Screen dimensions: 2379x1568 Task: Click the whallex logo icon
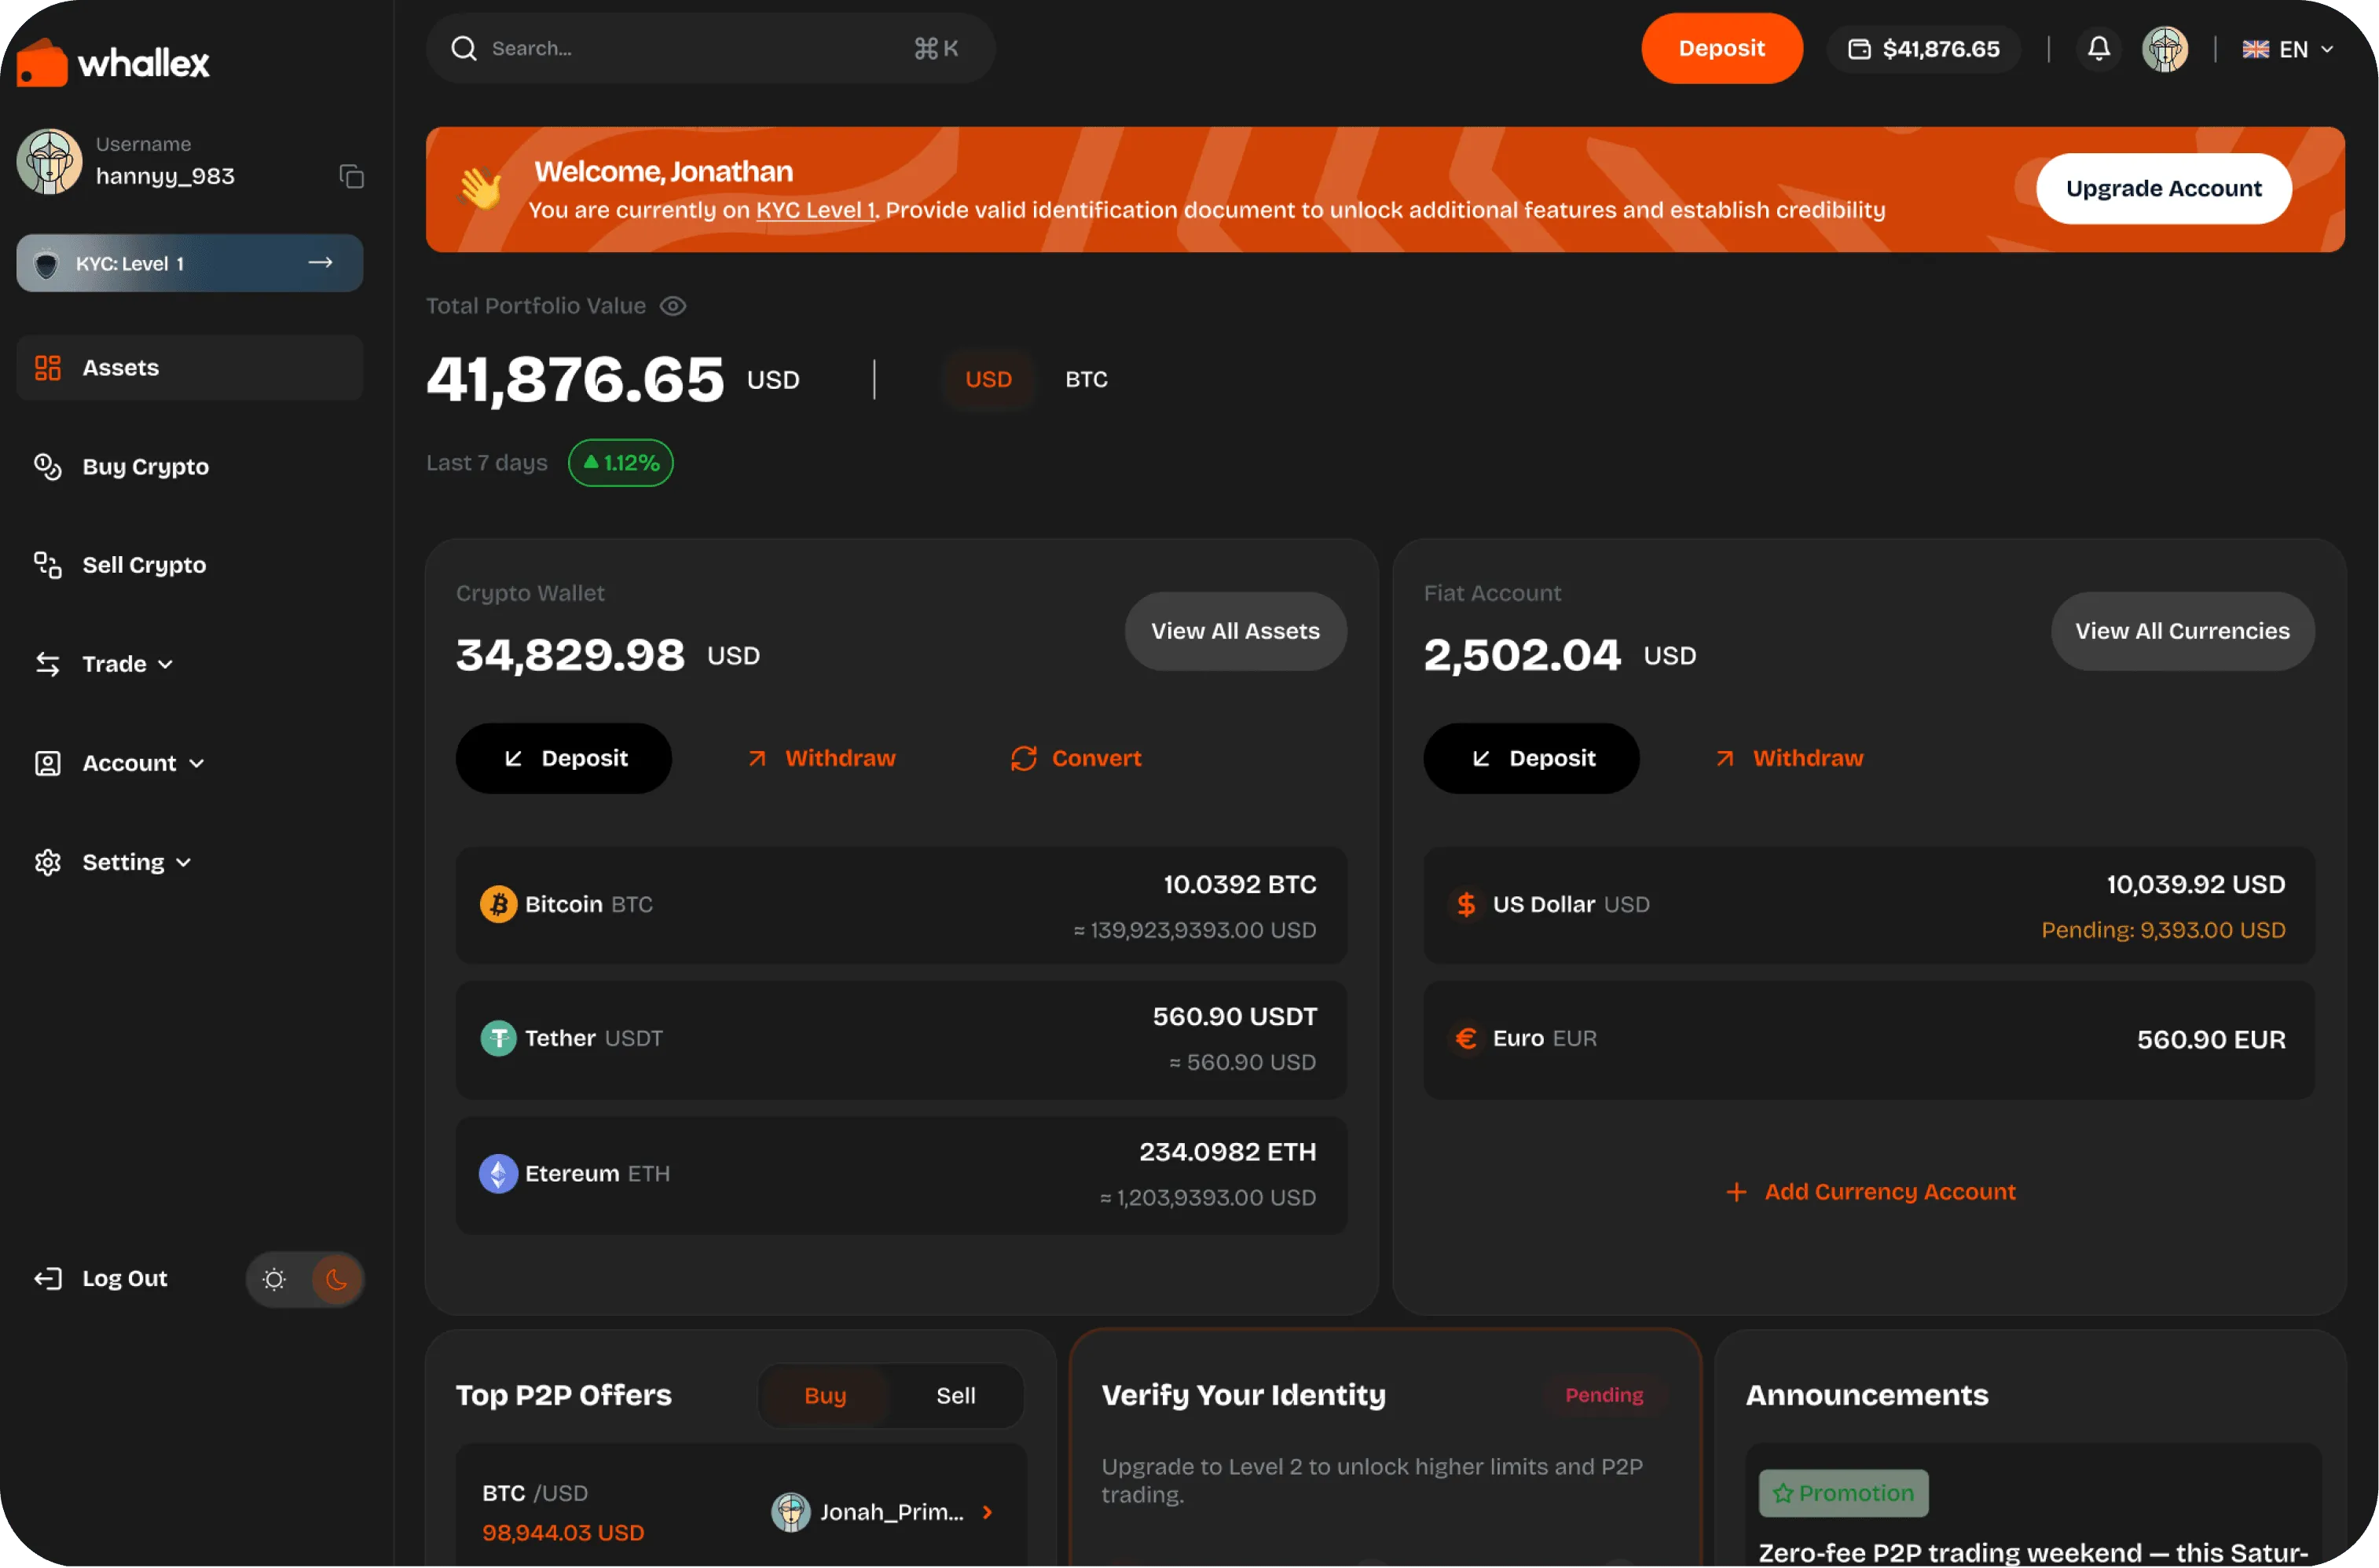pos(42,62)
